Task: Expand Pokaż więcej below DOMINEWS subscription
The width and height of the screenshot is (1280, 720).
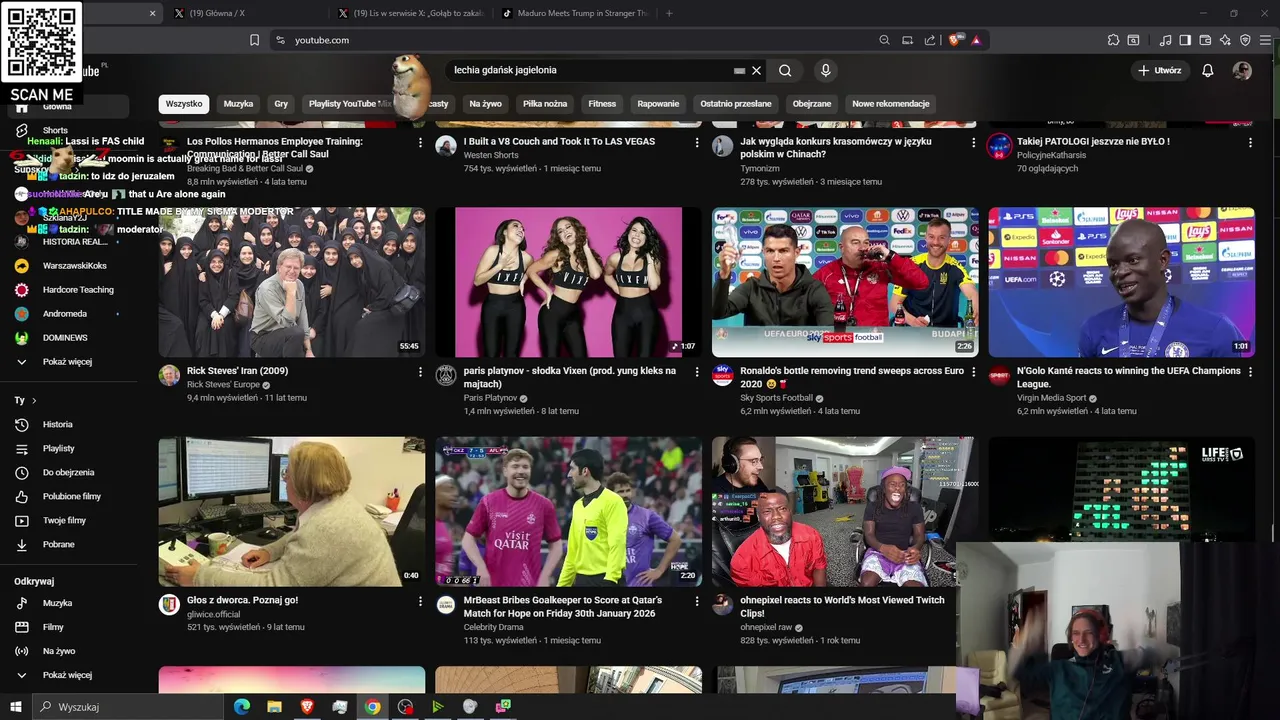Action: [65, 362]
